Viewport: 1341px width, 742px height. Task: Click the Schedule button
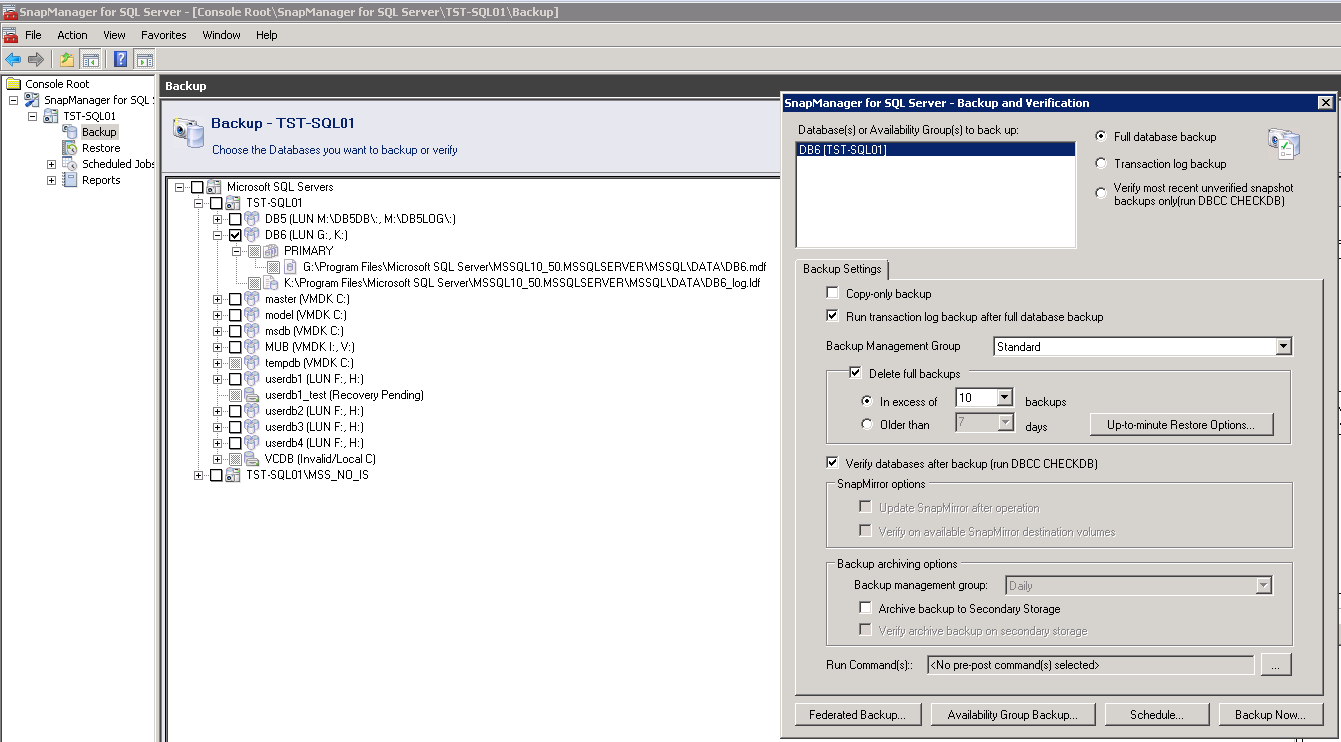click(x=1157, y=715)
